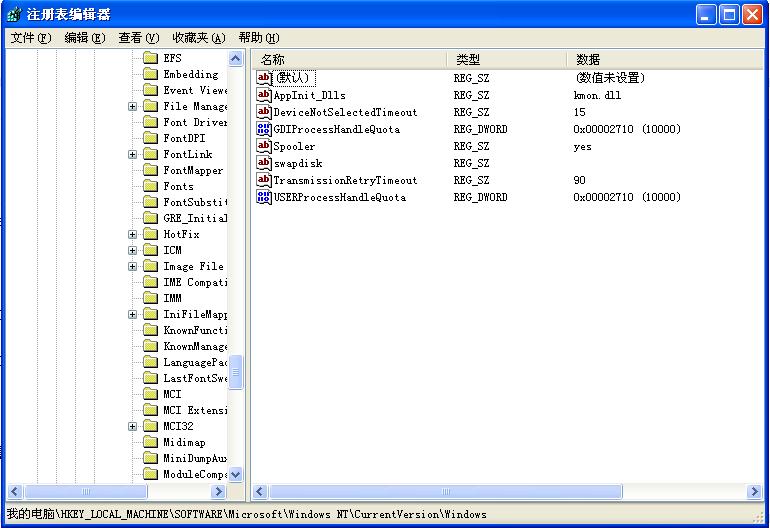Click the TransmissionRetryTimeout string value icon
The width and height of the screenshot is (770, 528).
[264, 180]
